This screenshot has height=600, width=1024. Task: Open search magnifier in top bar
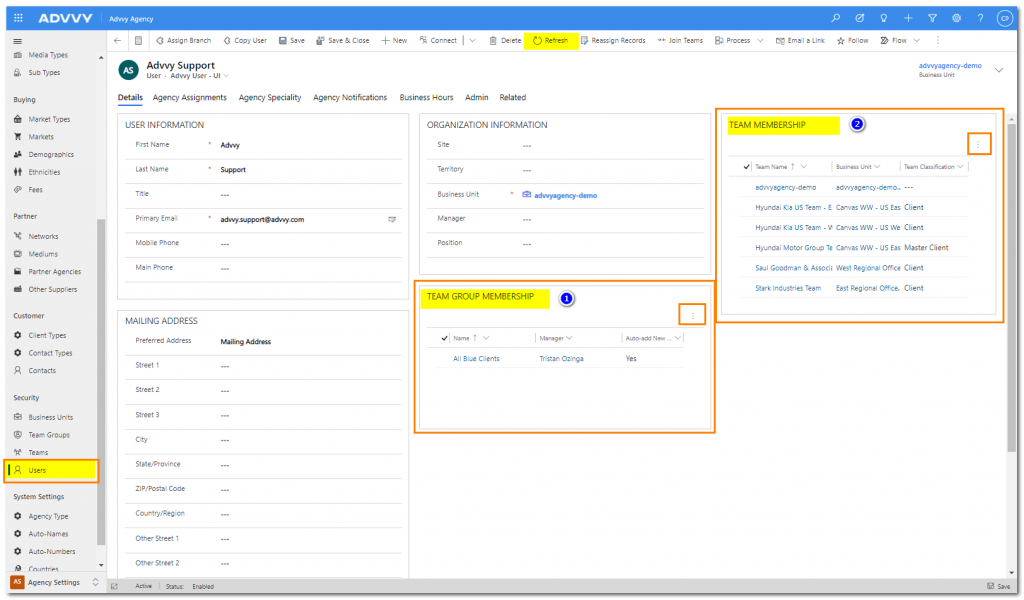point(836,18)
